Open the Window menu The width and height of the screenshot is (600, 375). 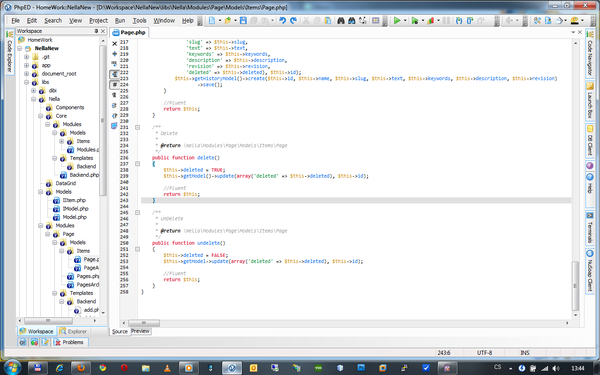click(164, 21)
